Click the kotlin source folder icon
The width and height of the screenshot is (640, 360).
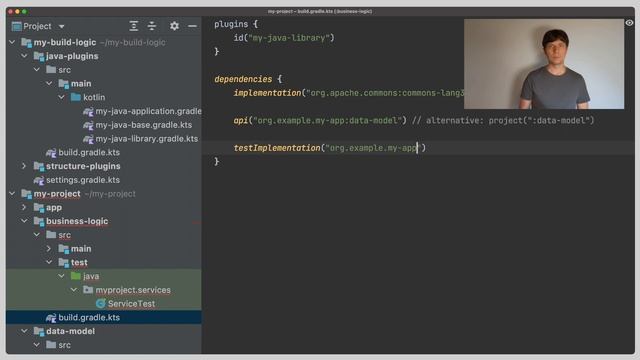76,97
